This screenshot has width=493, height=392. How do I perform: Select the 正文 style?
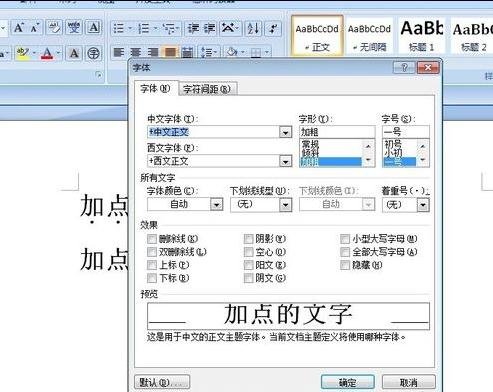point(317,36)
